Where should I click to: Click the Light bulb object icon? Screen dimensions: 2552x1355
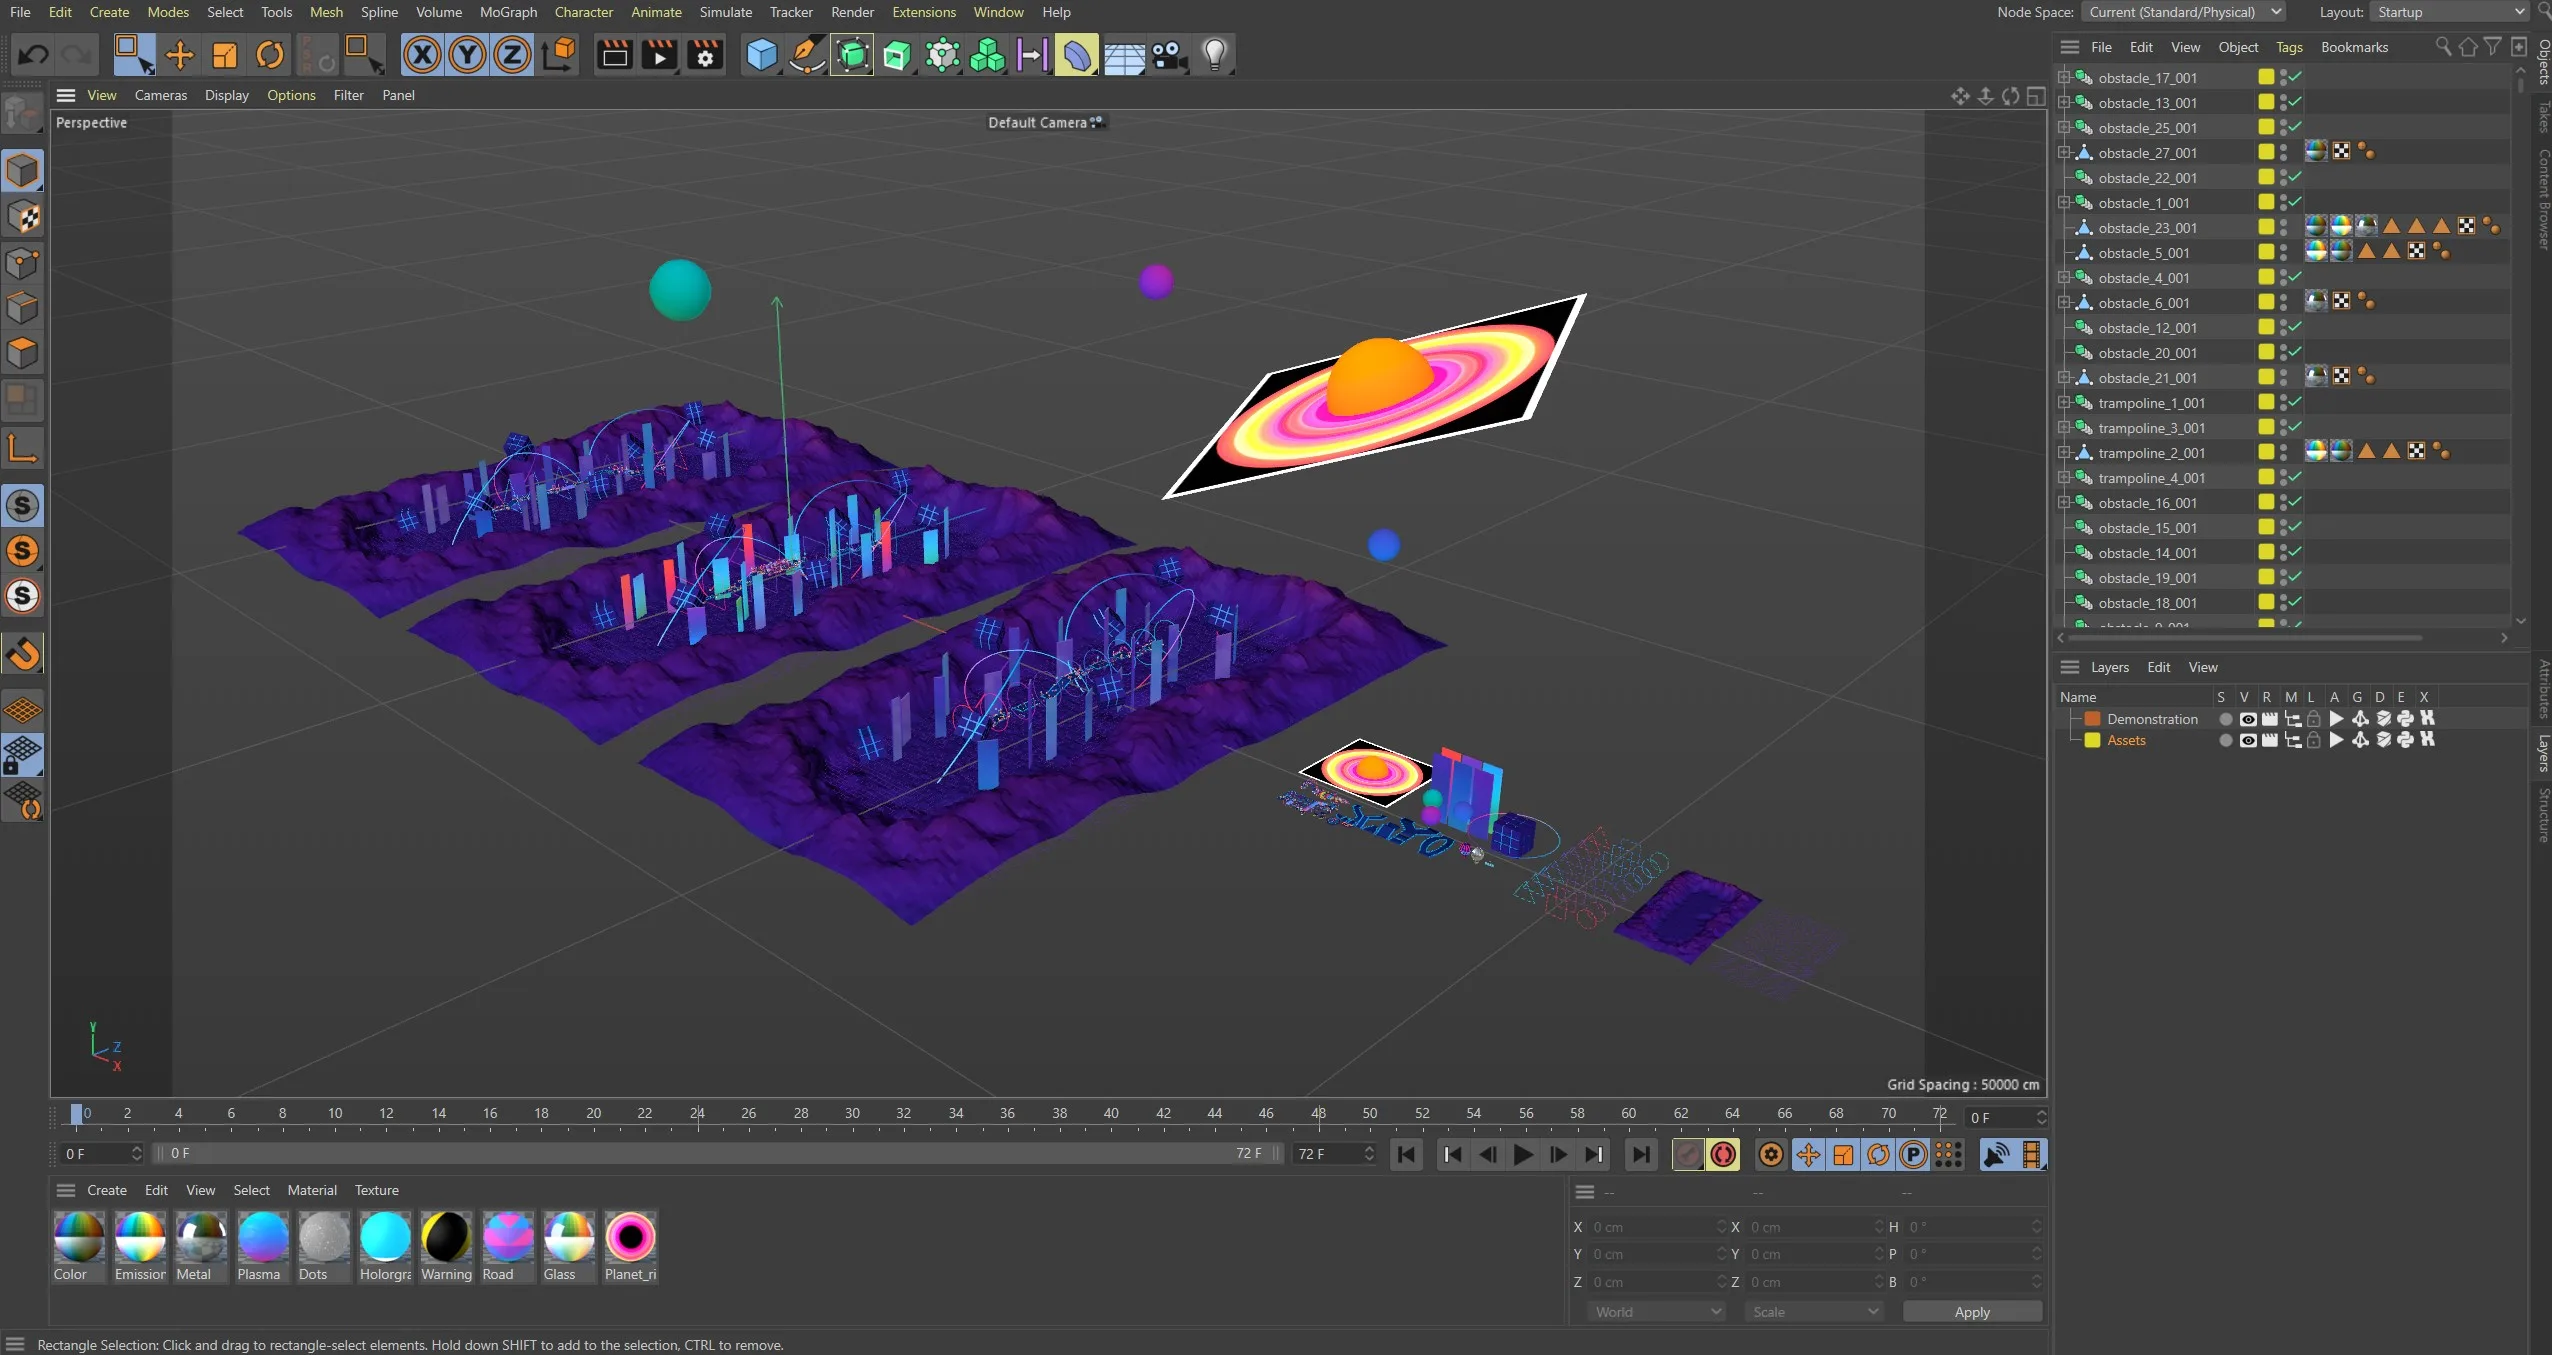[1214, 55]
